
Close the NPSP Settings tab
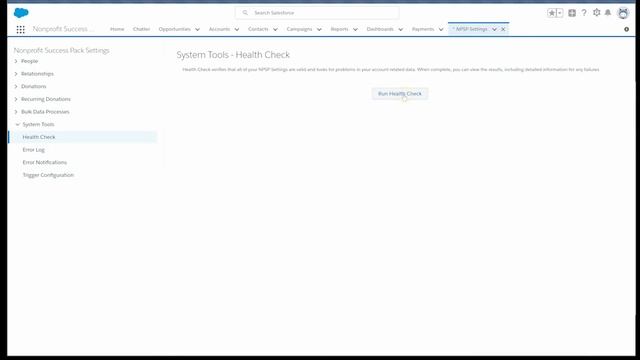pyautogui.click(x=503, y=29)
